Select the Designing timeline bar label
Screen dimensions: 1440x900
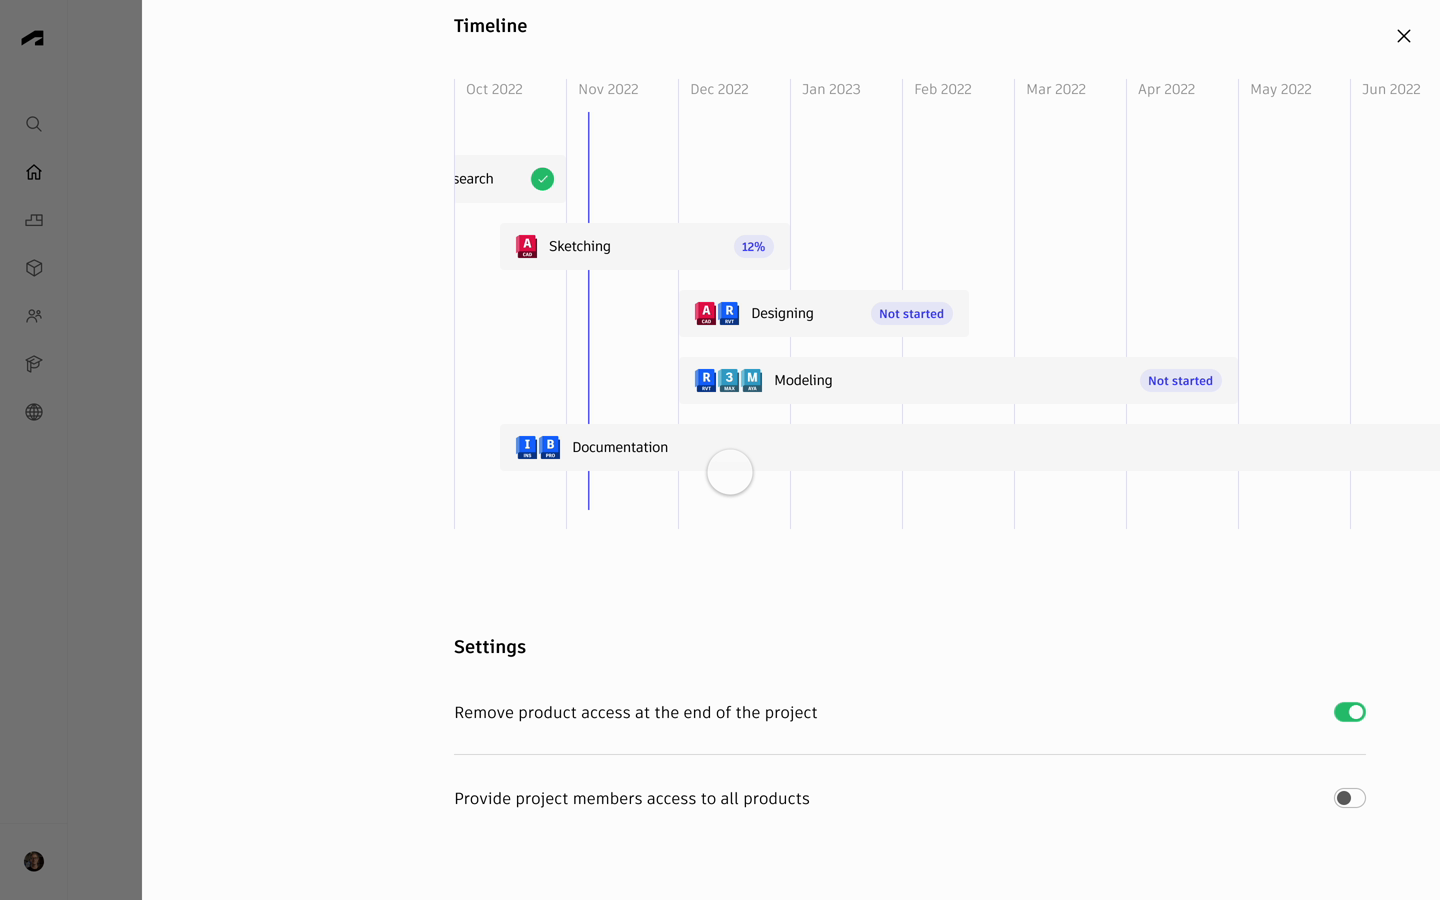pyautogui.click(x=782, y=313)
